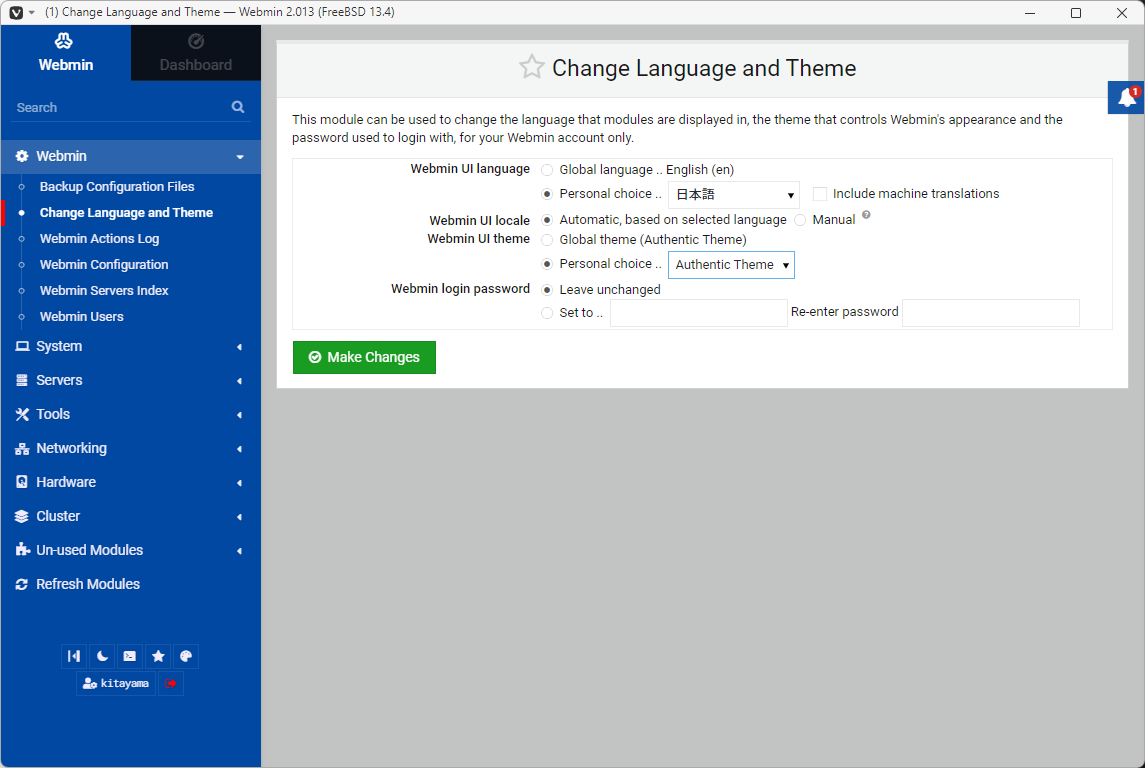Open theme configuration palette icon
Screen dimensions: 1145x768
tap(186, 656)
